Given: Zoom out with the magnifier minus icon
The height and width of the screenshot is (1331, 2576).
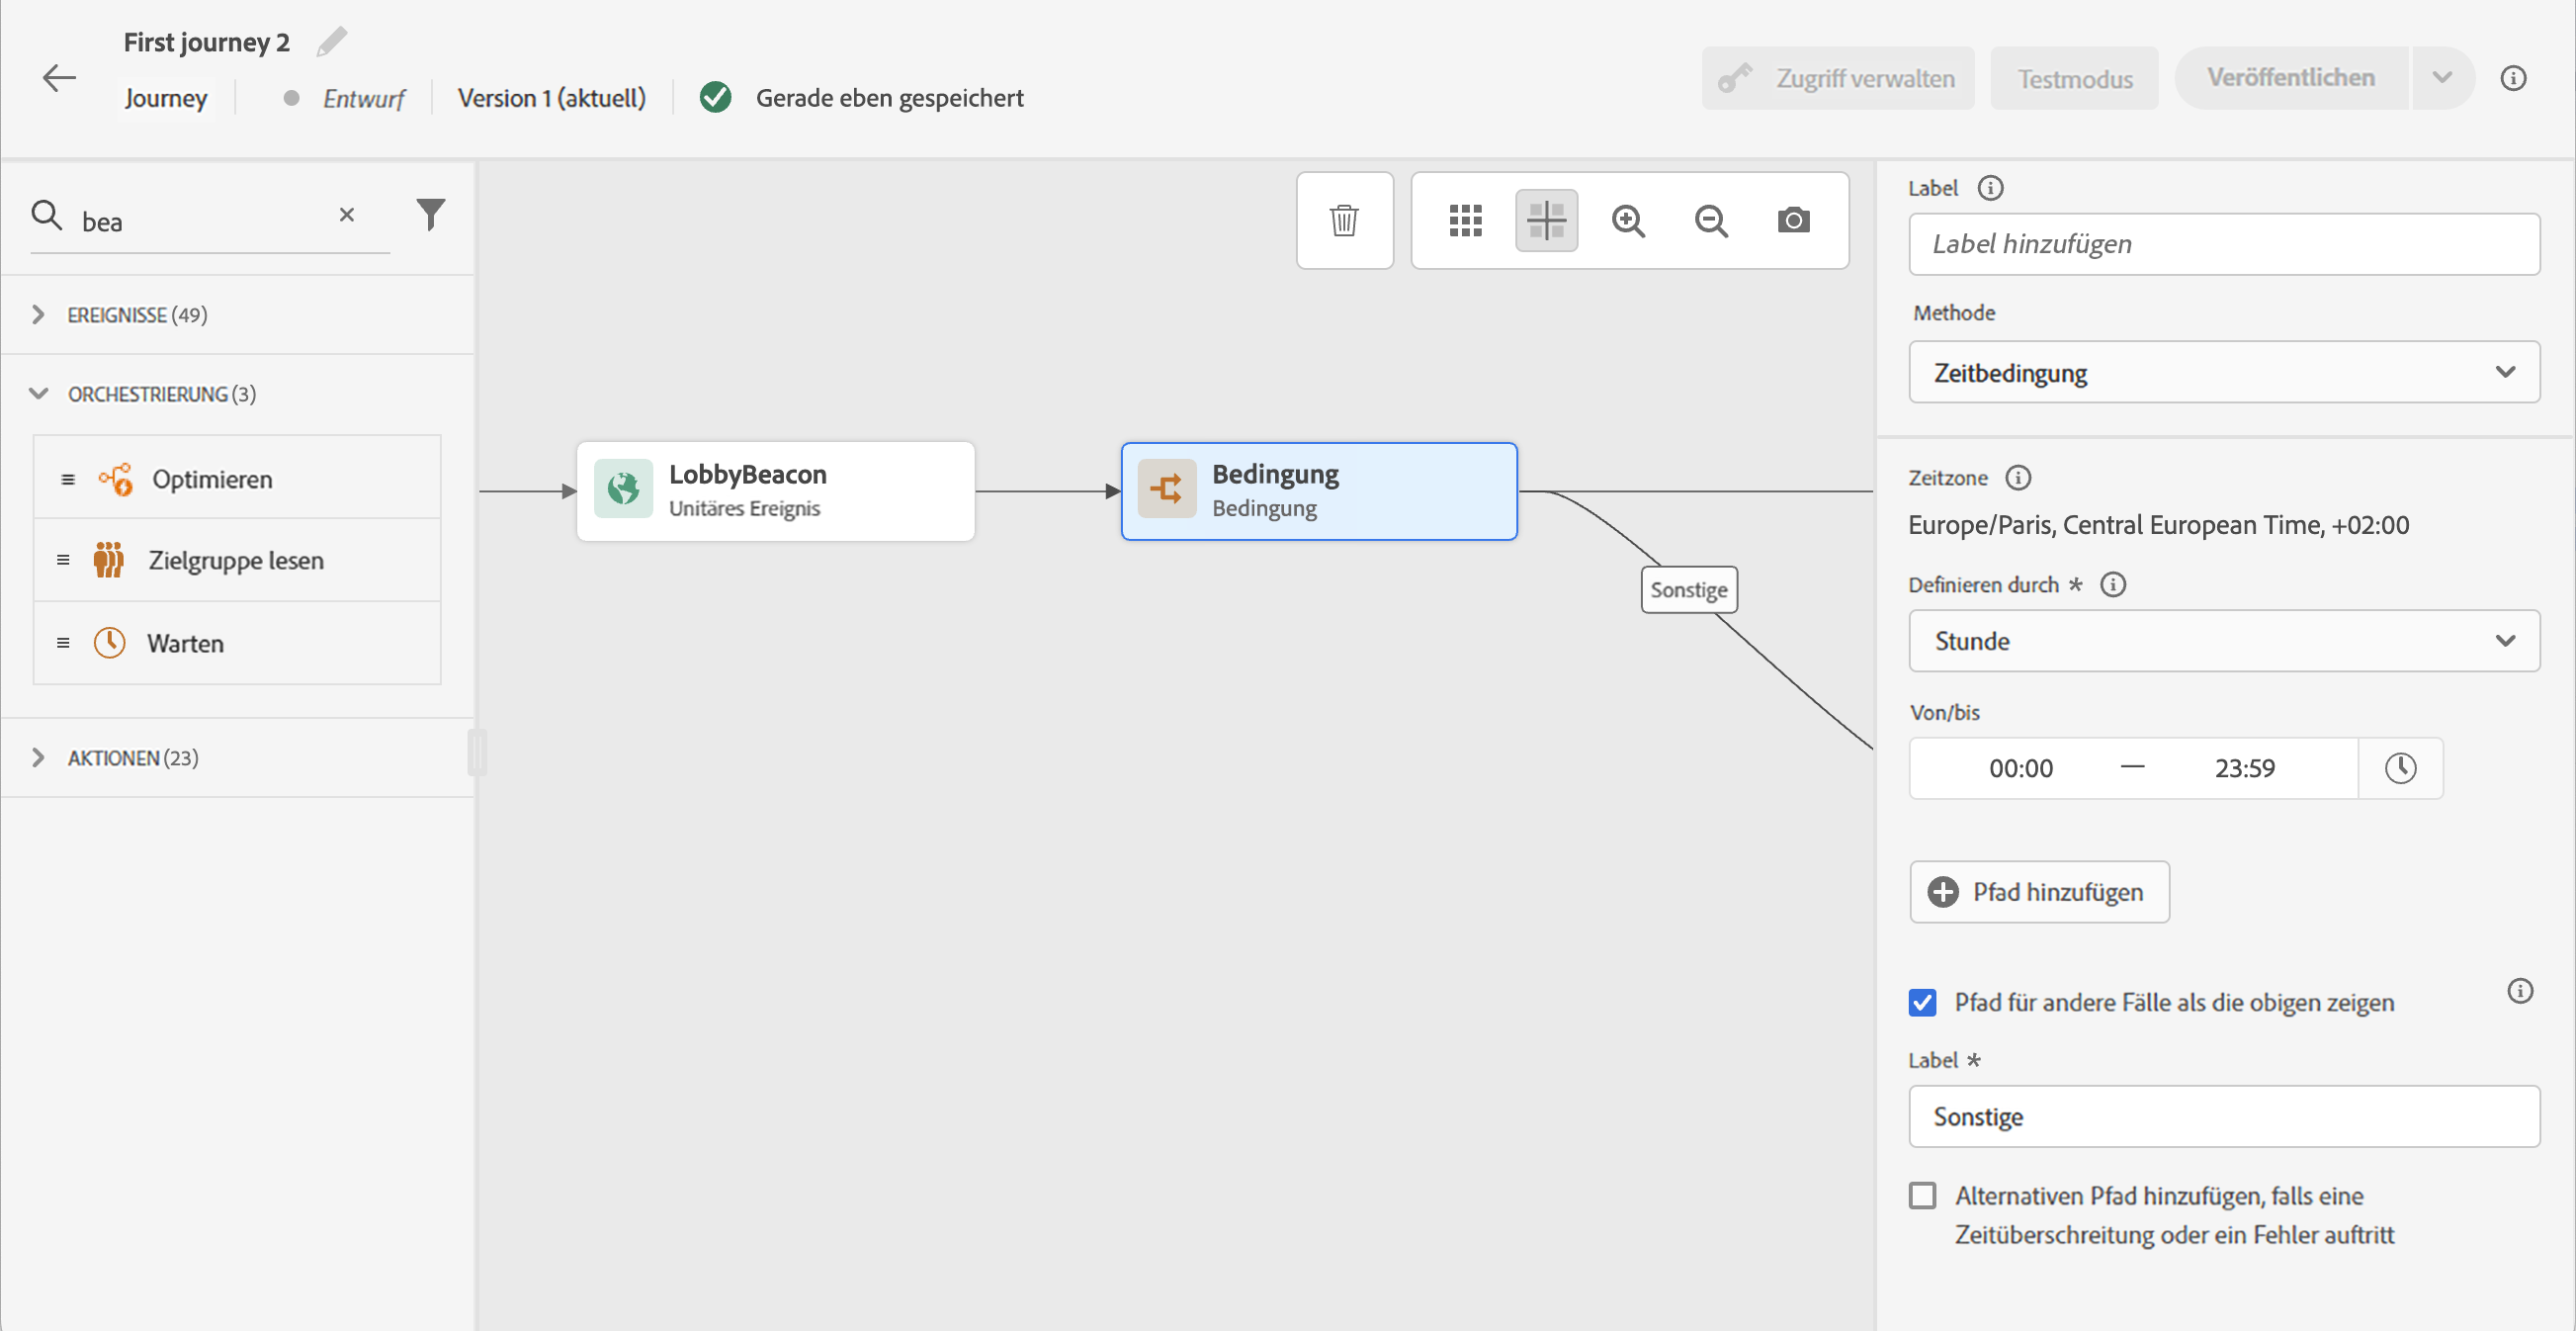Looking at the screenshot, I should tap(1711, 220).
